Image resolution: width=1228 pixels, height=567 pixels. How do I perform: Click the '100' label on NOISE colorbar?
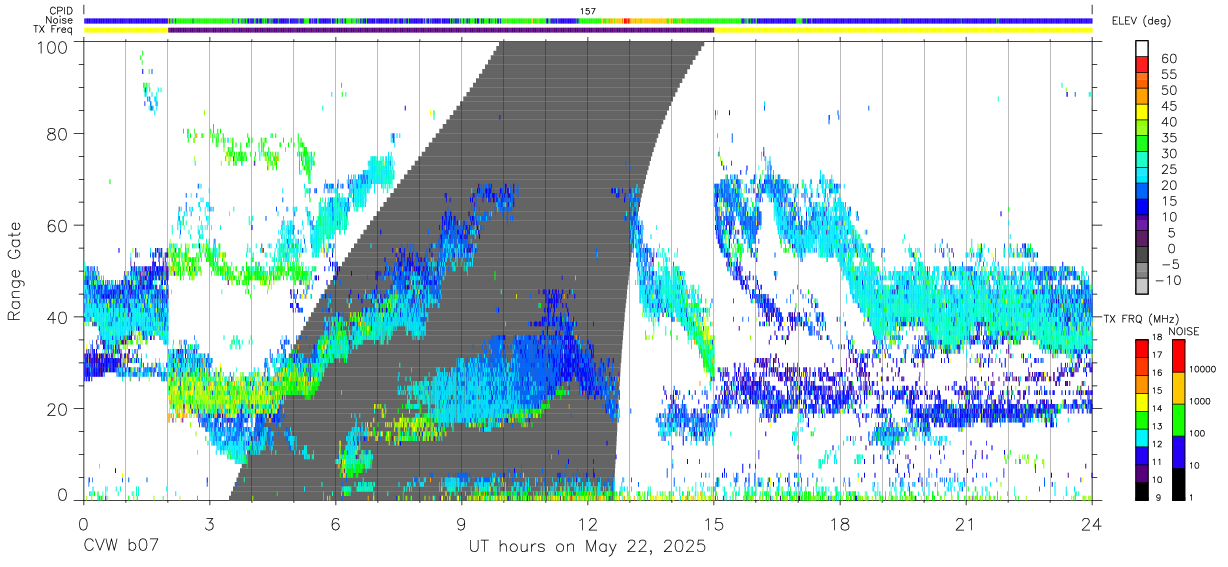[1198, 434]
